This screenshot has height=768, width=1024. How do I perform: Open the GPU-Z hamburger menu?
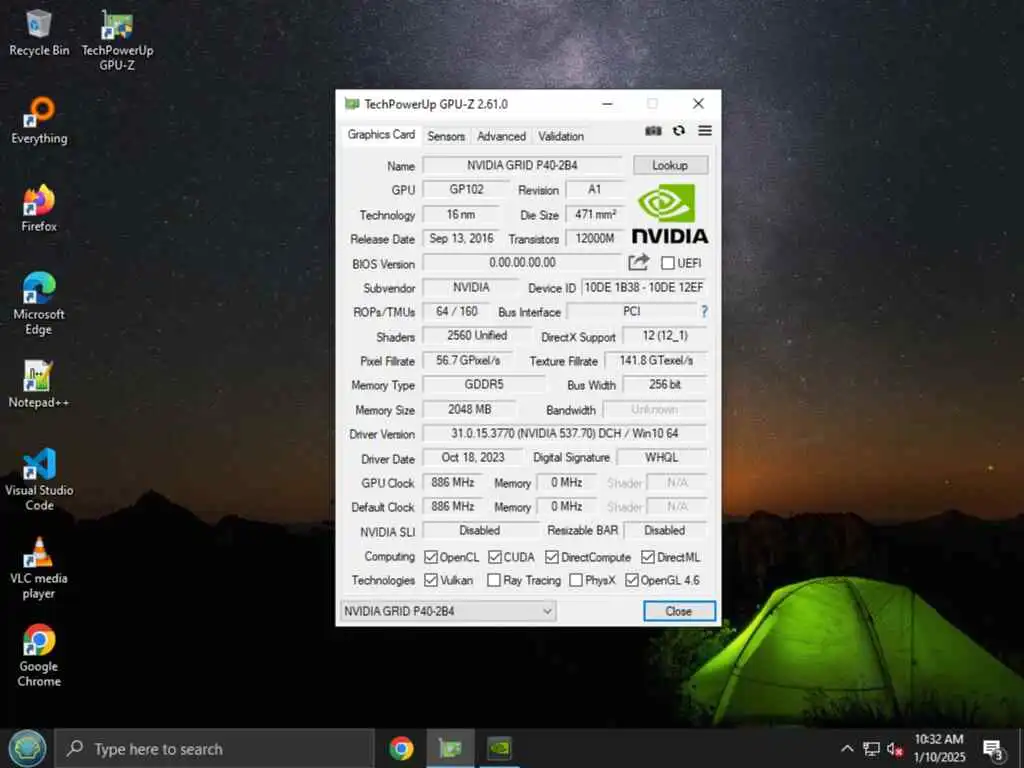(x=705, y=131)
